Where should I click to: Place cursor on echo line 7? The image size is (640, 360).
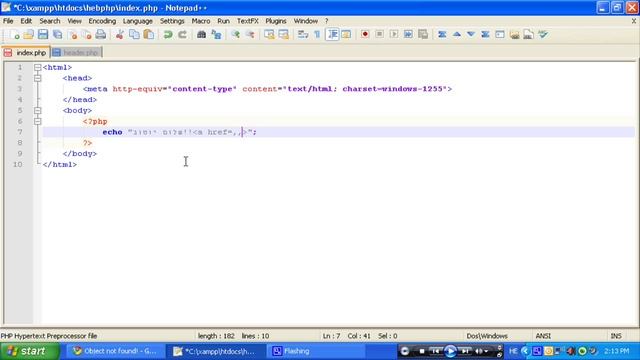(338, 132)
